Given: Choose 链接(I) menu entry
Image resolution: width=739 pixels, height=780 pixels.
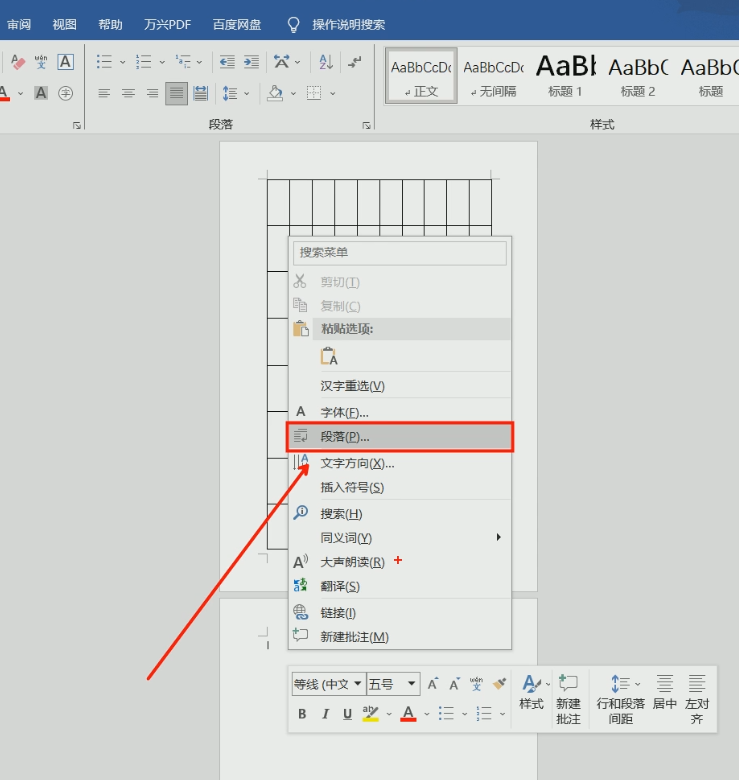Looking at the screenshot, I should (x=400, y=613).
